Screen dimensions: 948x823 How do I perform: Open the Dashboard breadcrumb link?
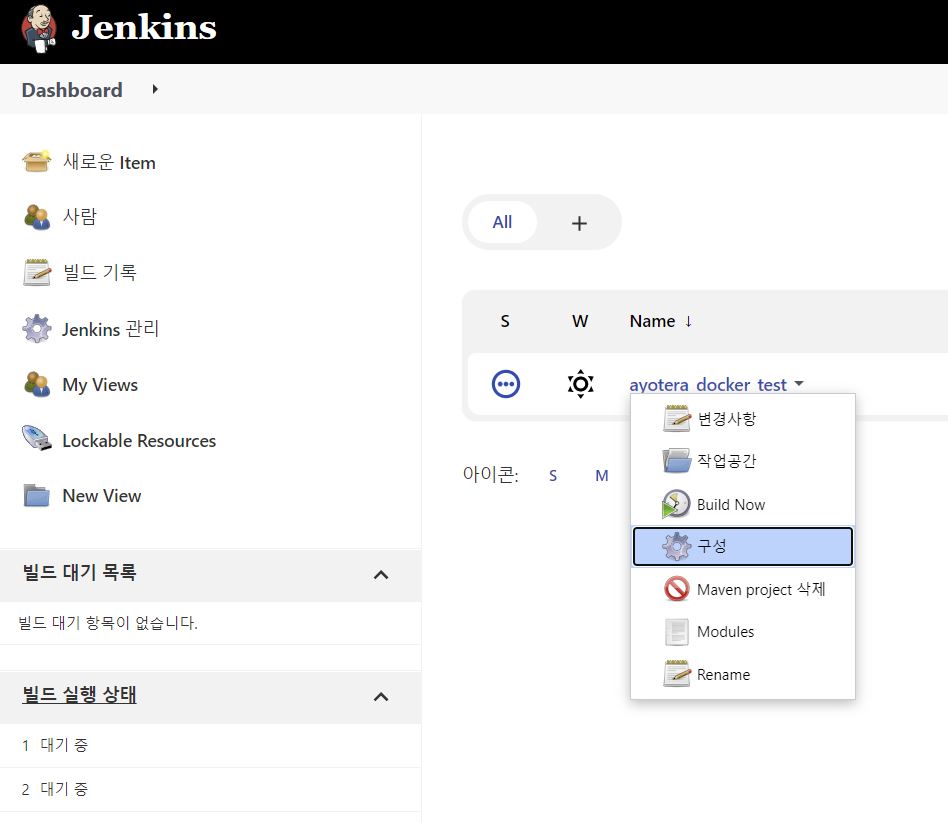(x=72, y=90)
